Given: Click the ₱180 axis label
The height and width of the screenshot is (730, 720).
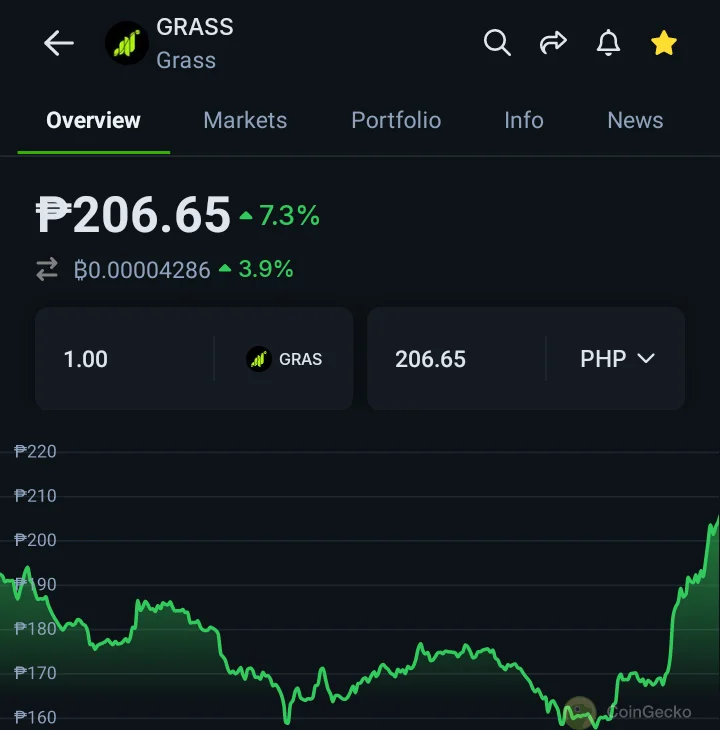Looking at the screenshot, I should (35, 629).
